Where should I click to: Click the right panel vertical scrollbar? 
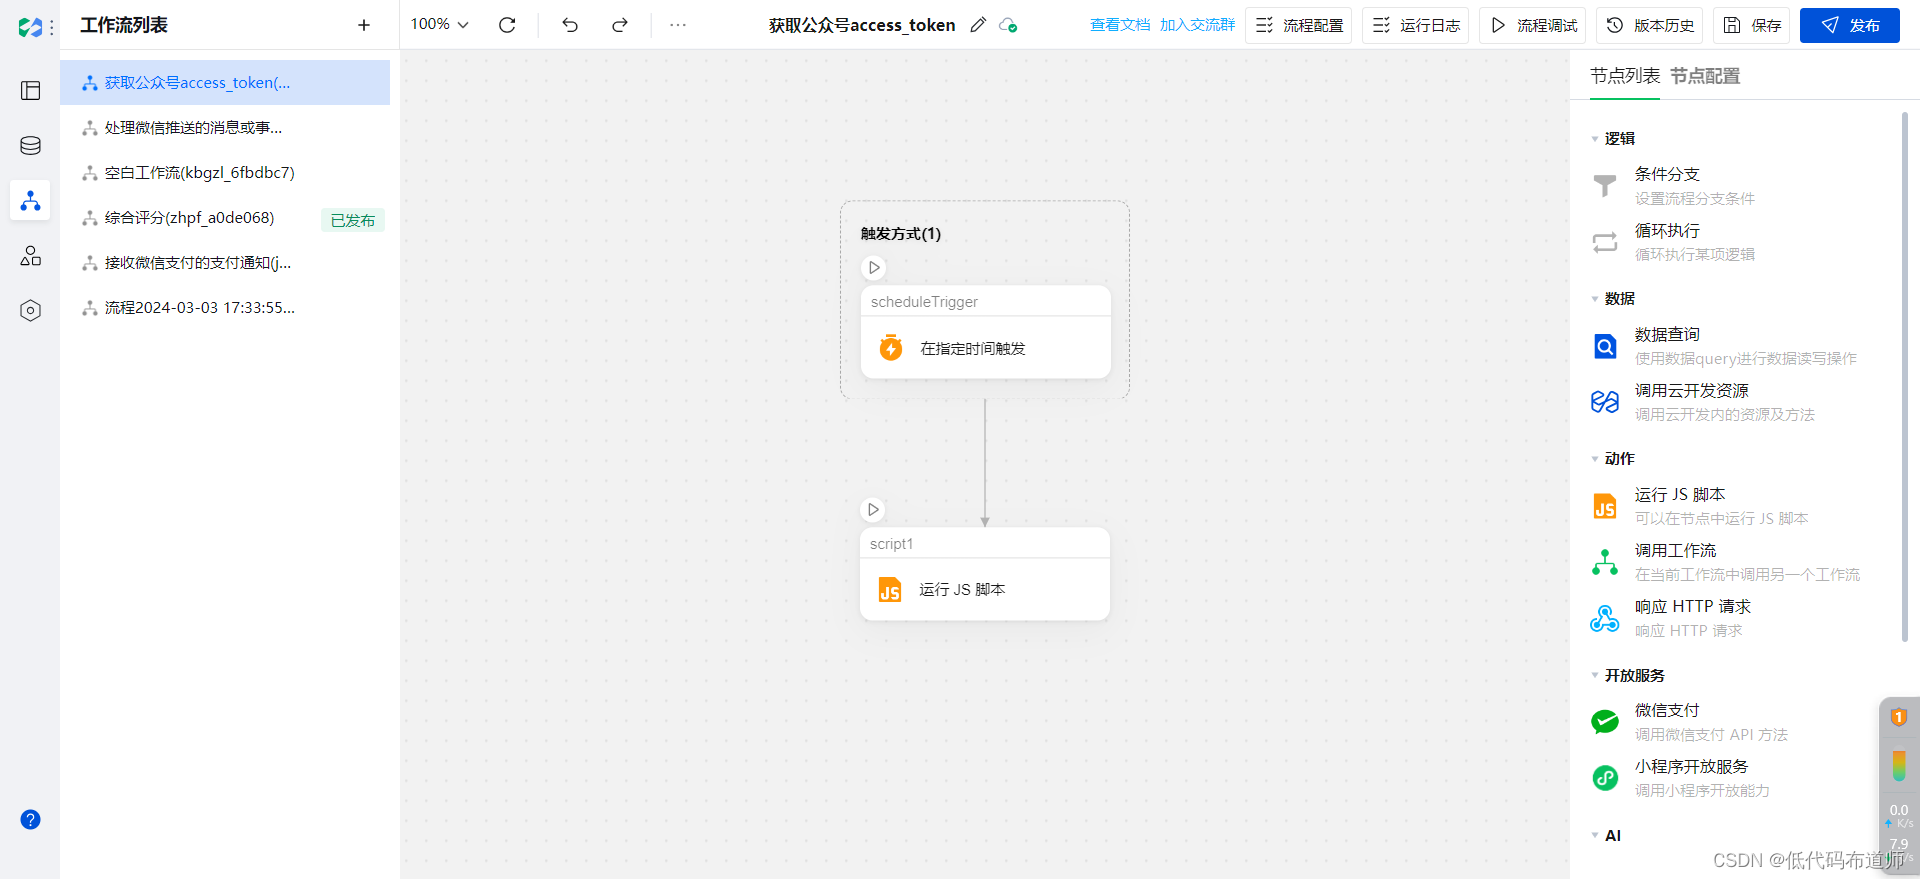click(x=1904, y=376)
